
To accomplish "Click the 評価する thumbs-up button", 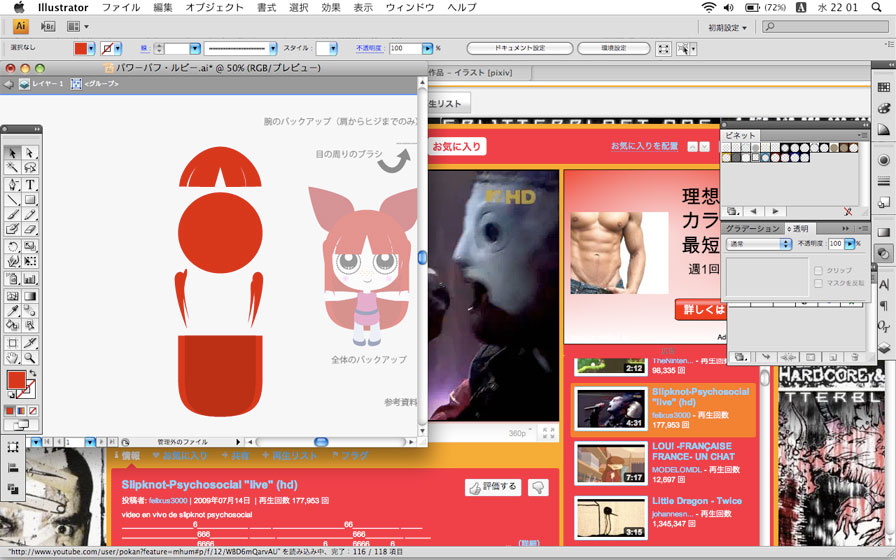I will (493, 487).
